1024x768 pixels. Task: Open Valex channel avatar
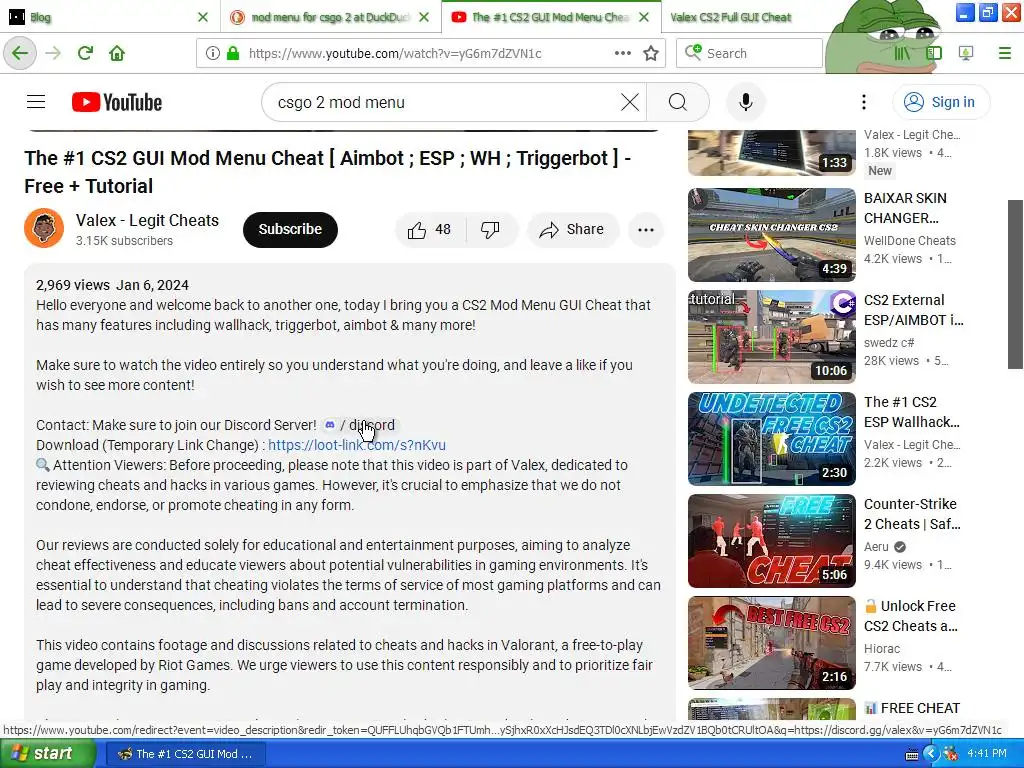click(44, 228)
